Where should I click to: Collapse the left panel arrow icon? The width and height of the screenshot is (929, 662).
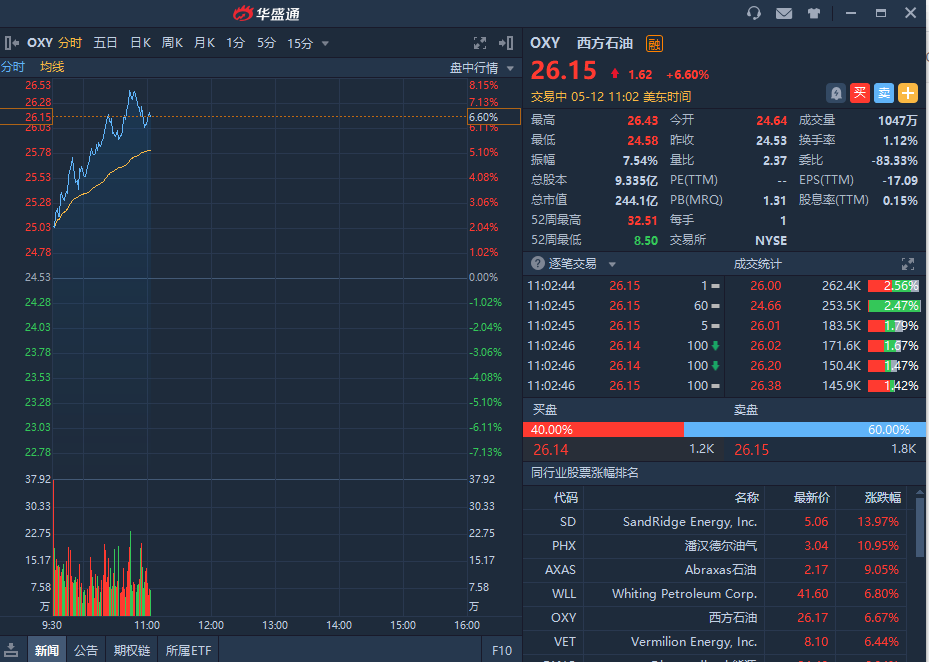click(11, 43)
